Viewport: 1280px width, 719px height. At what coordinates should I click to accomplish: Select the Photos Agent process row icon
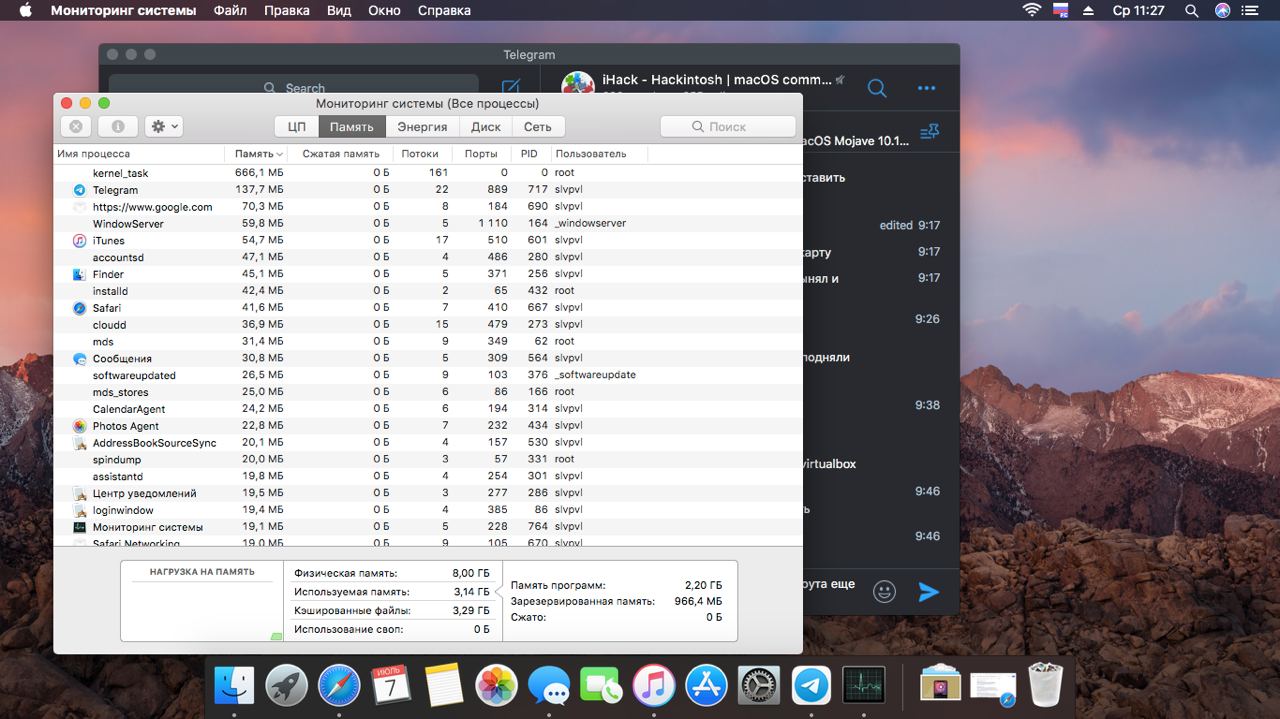[x=80, y=426]
